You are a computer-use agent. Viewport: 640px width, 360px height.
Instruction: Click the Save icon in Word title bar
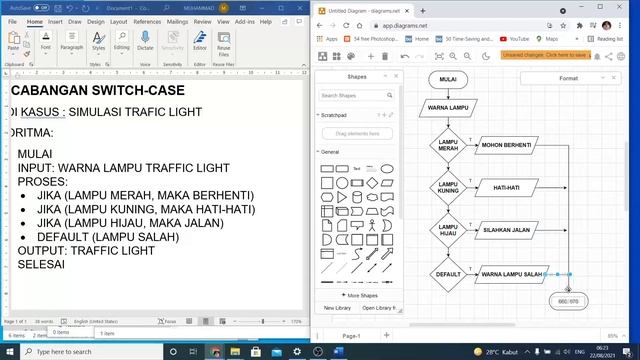pos(58,8)
